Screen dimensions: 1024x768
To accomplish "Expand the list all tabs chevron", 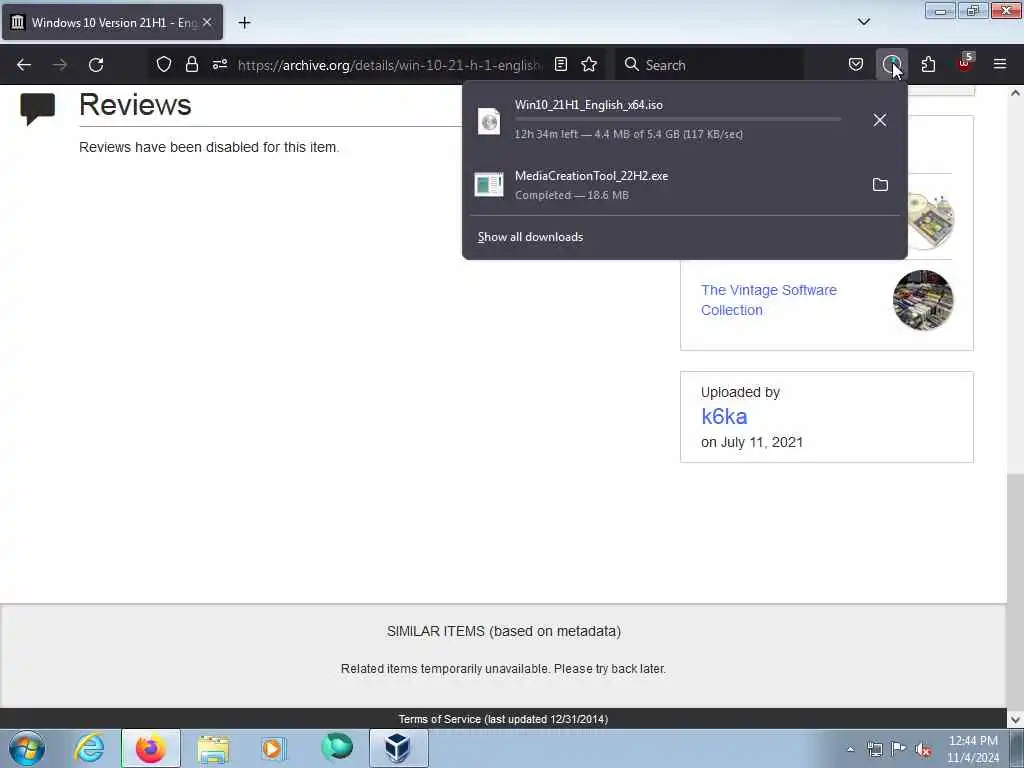I will pyautogui.click(x=863, y=22).
